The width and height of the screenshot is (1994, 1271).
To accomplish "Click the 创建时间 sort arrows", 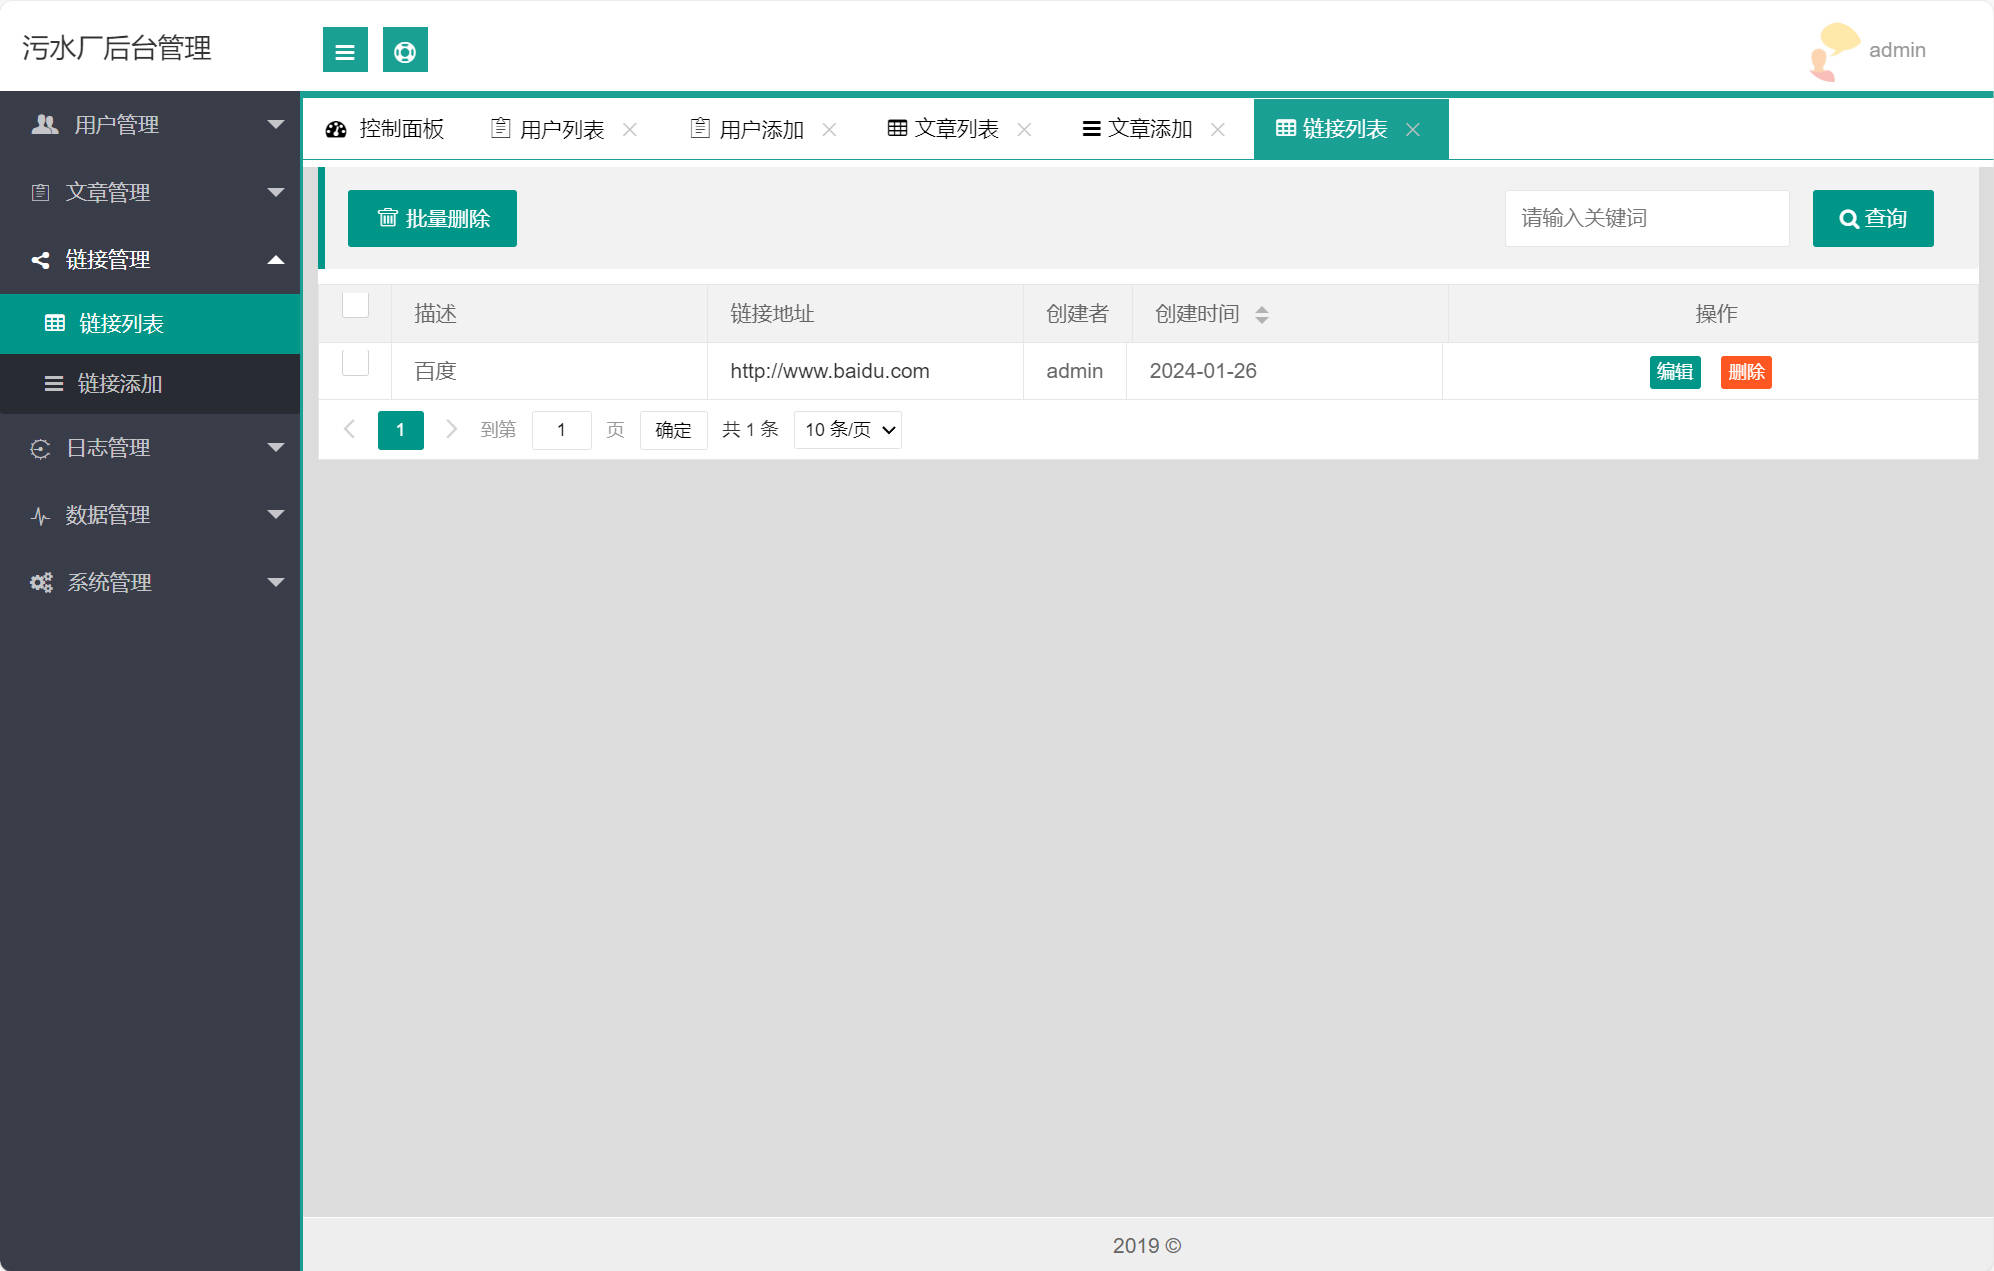I will (1262, 314).
